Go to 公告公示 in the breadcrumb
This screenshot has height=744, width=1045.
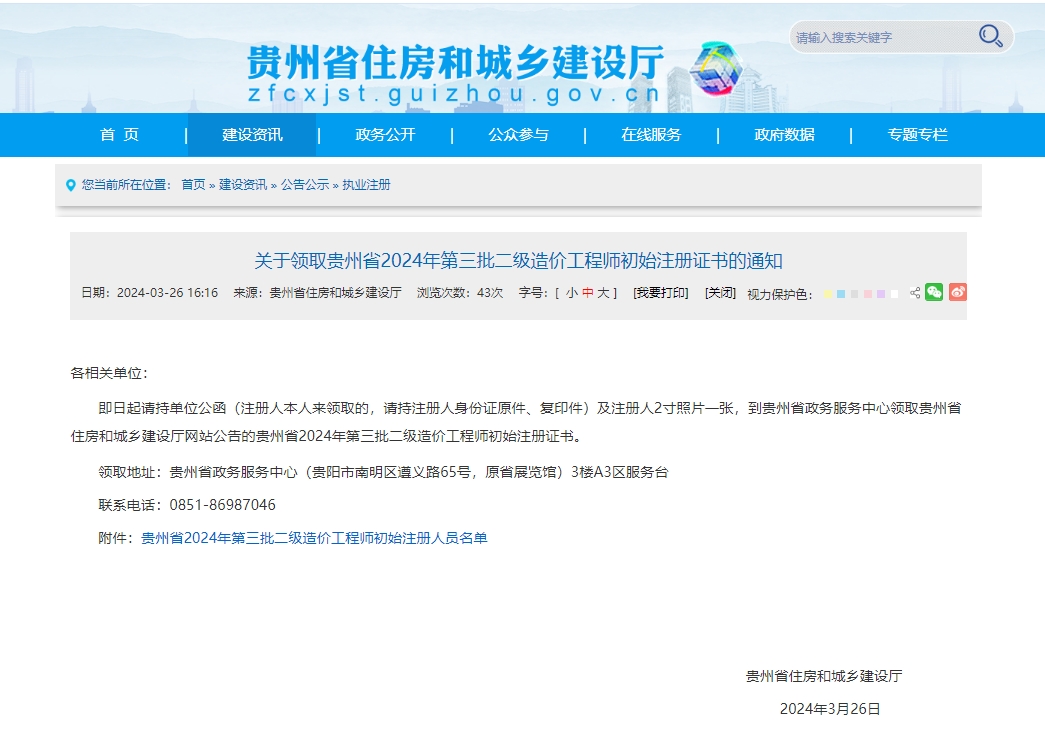pyautogui.click(x=304, y=185)
